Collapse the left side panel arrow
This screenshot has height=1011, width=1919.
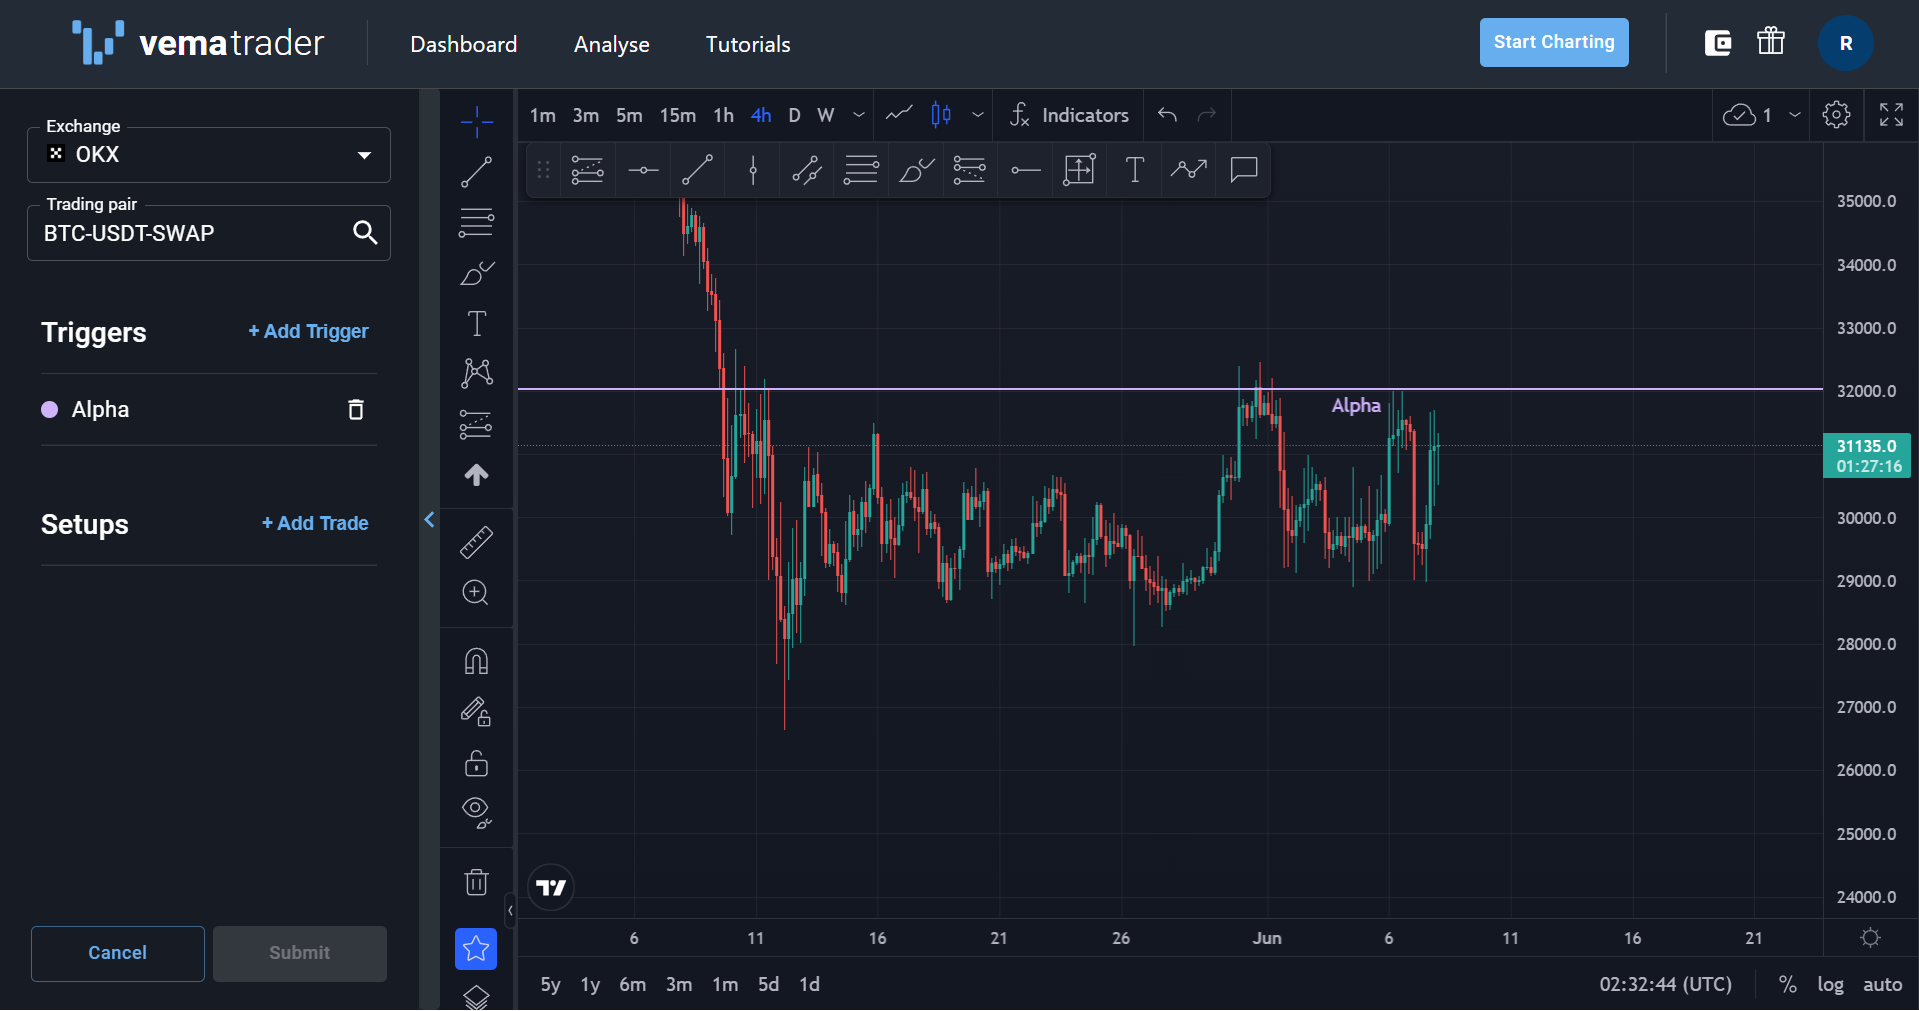click(429, 520)
